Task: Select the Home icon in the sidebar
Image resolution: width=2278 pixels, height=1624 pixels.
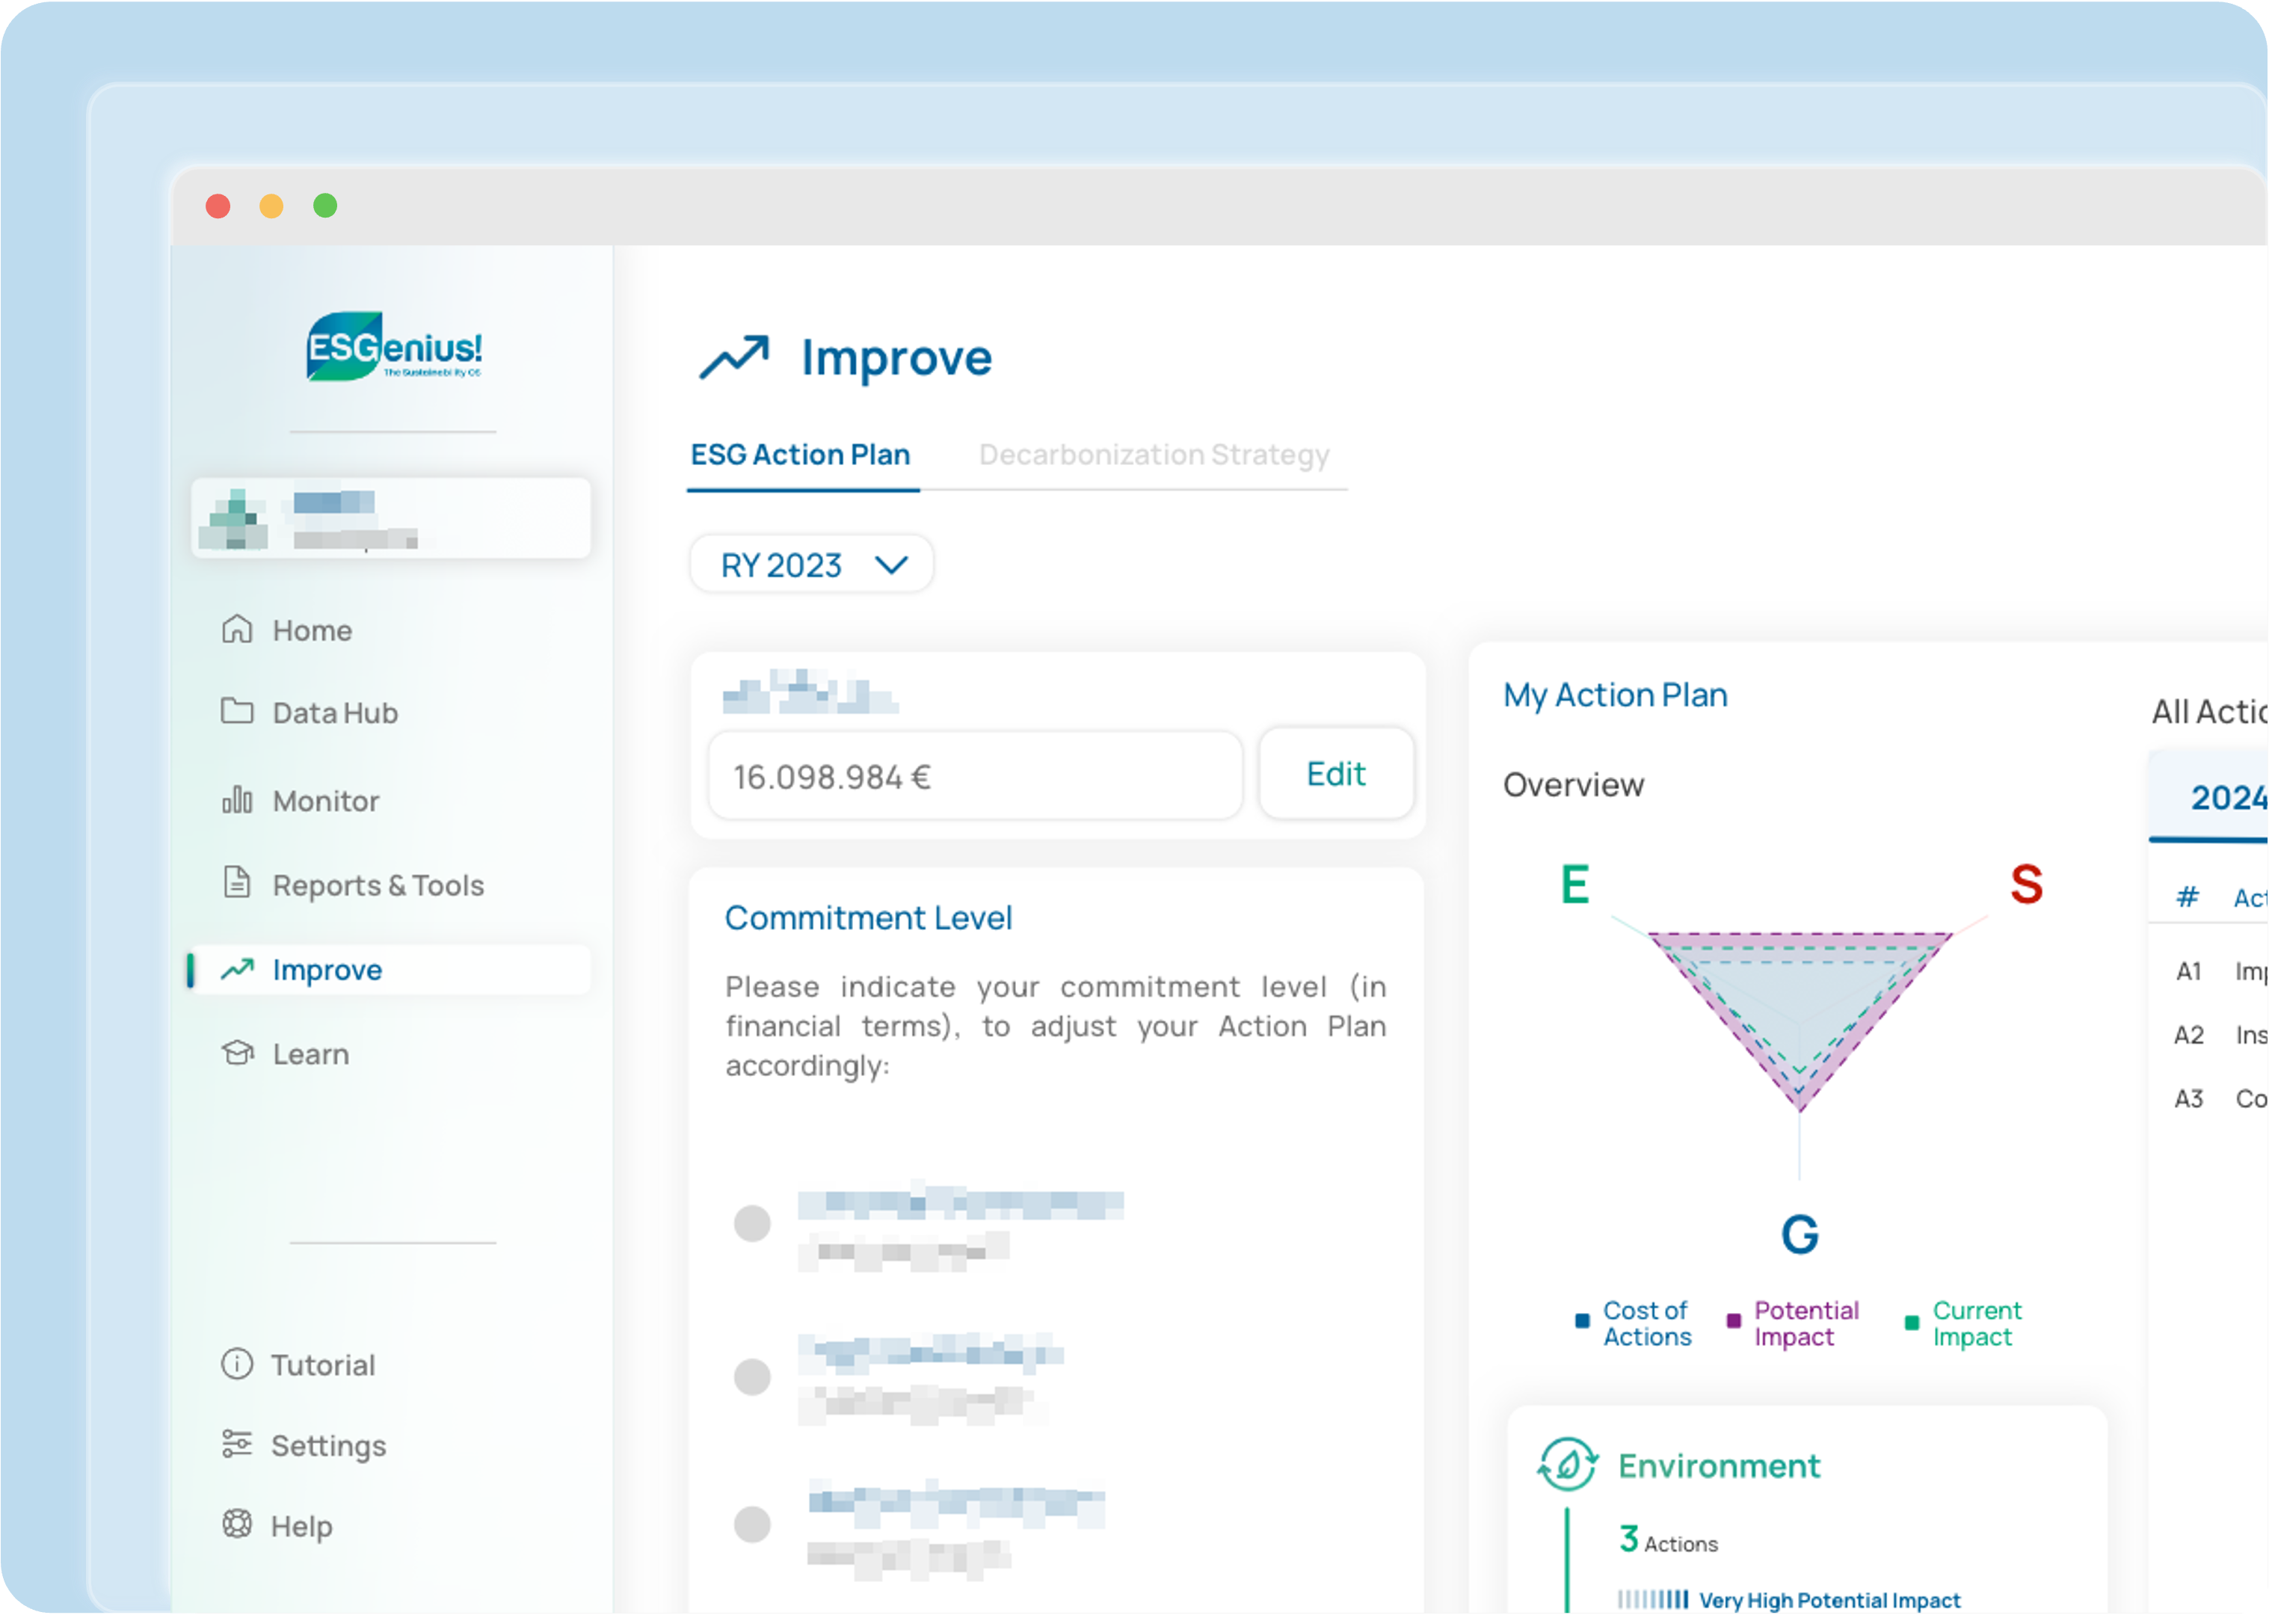Action: (236, 629)
